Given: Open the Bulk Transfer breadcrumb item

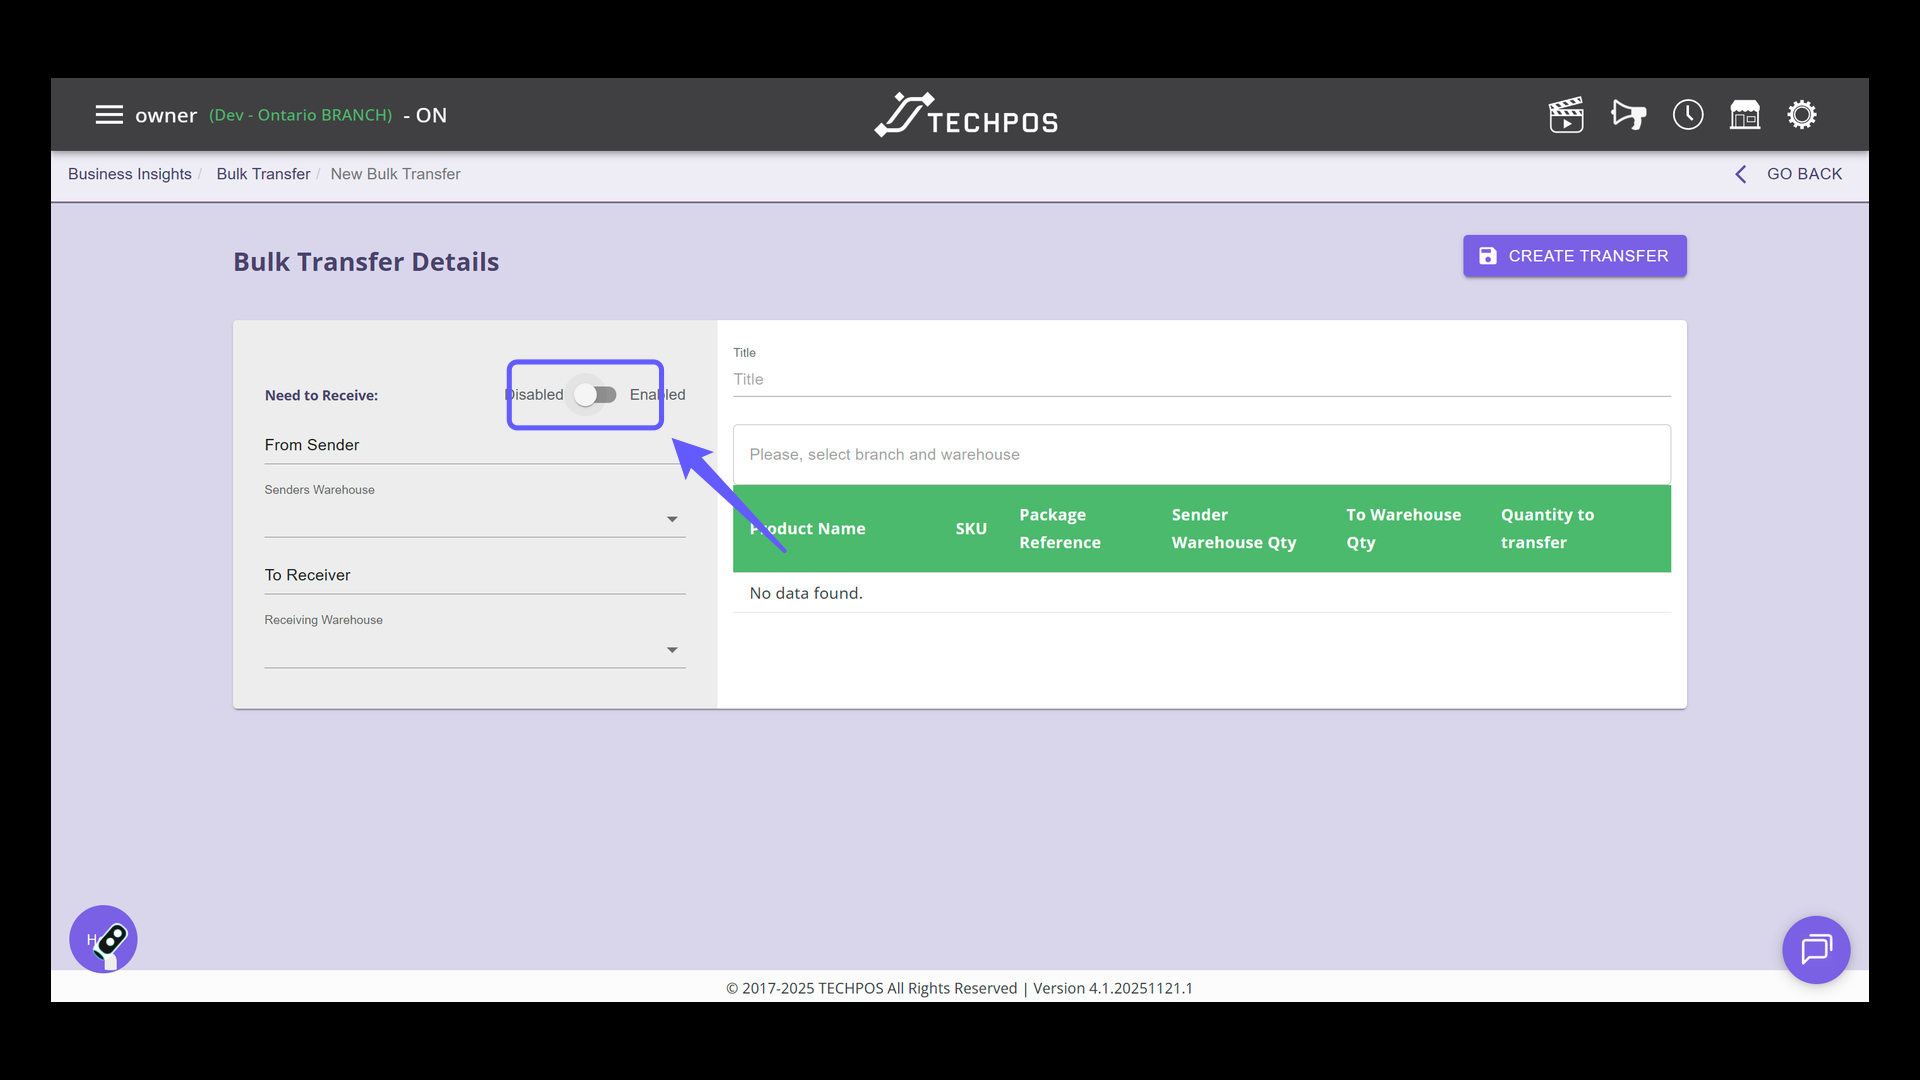Looking at the screenshot, I should pos(263,174).
